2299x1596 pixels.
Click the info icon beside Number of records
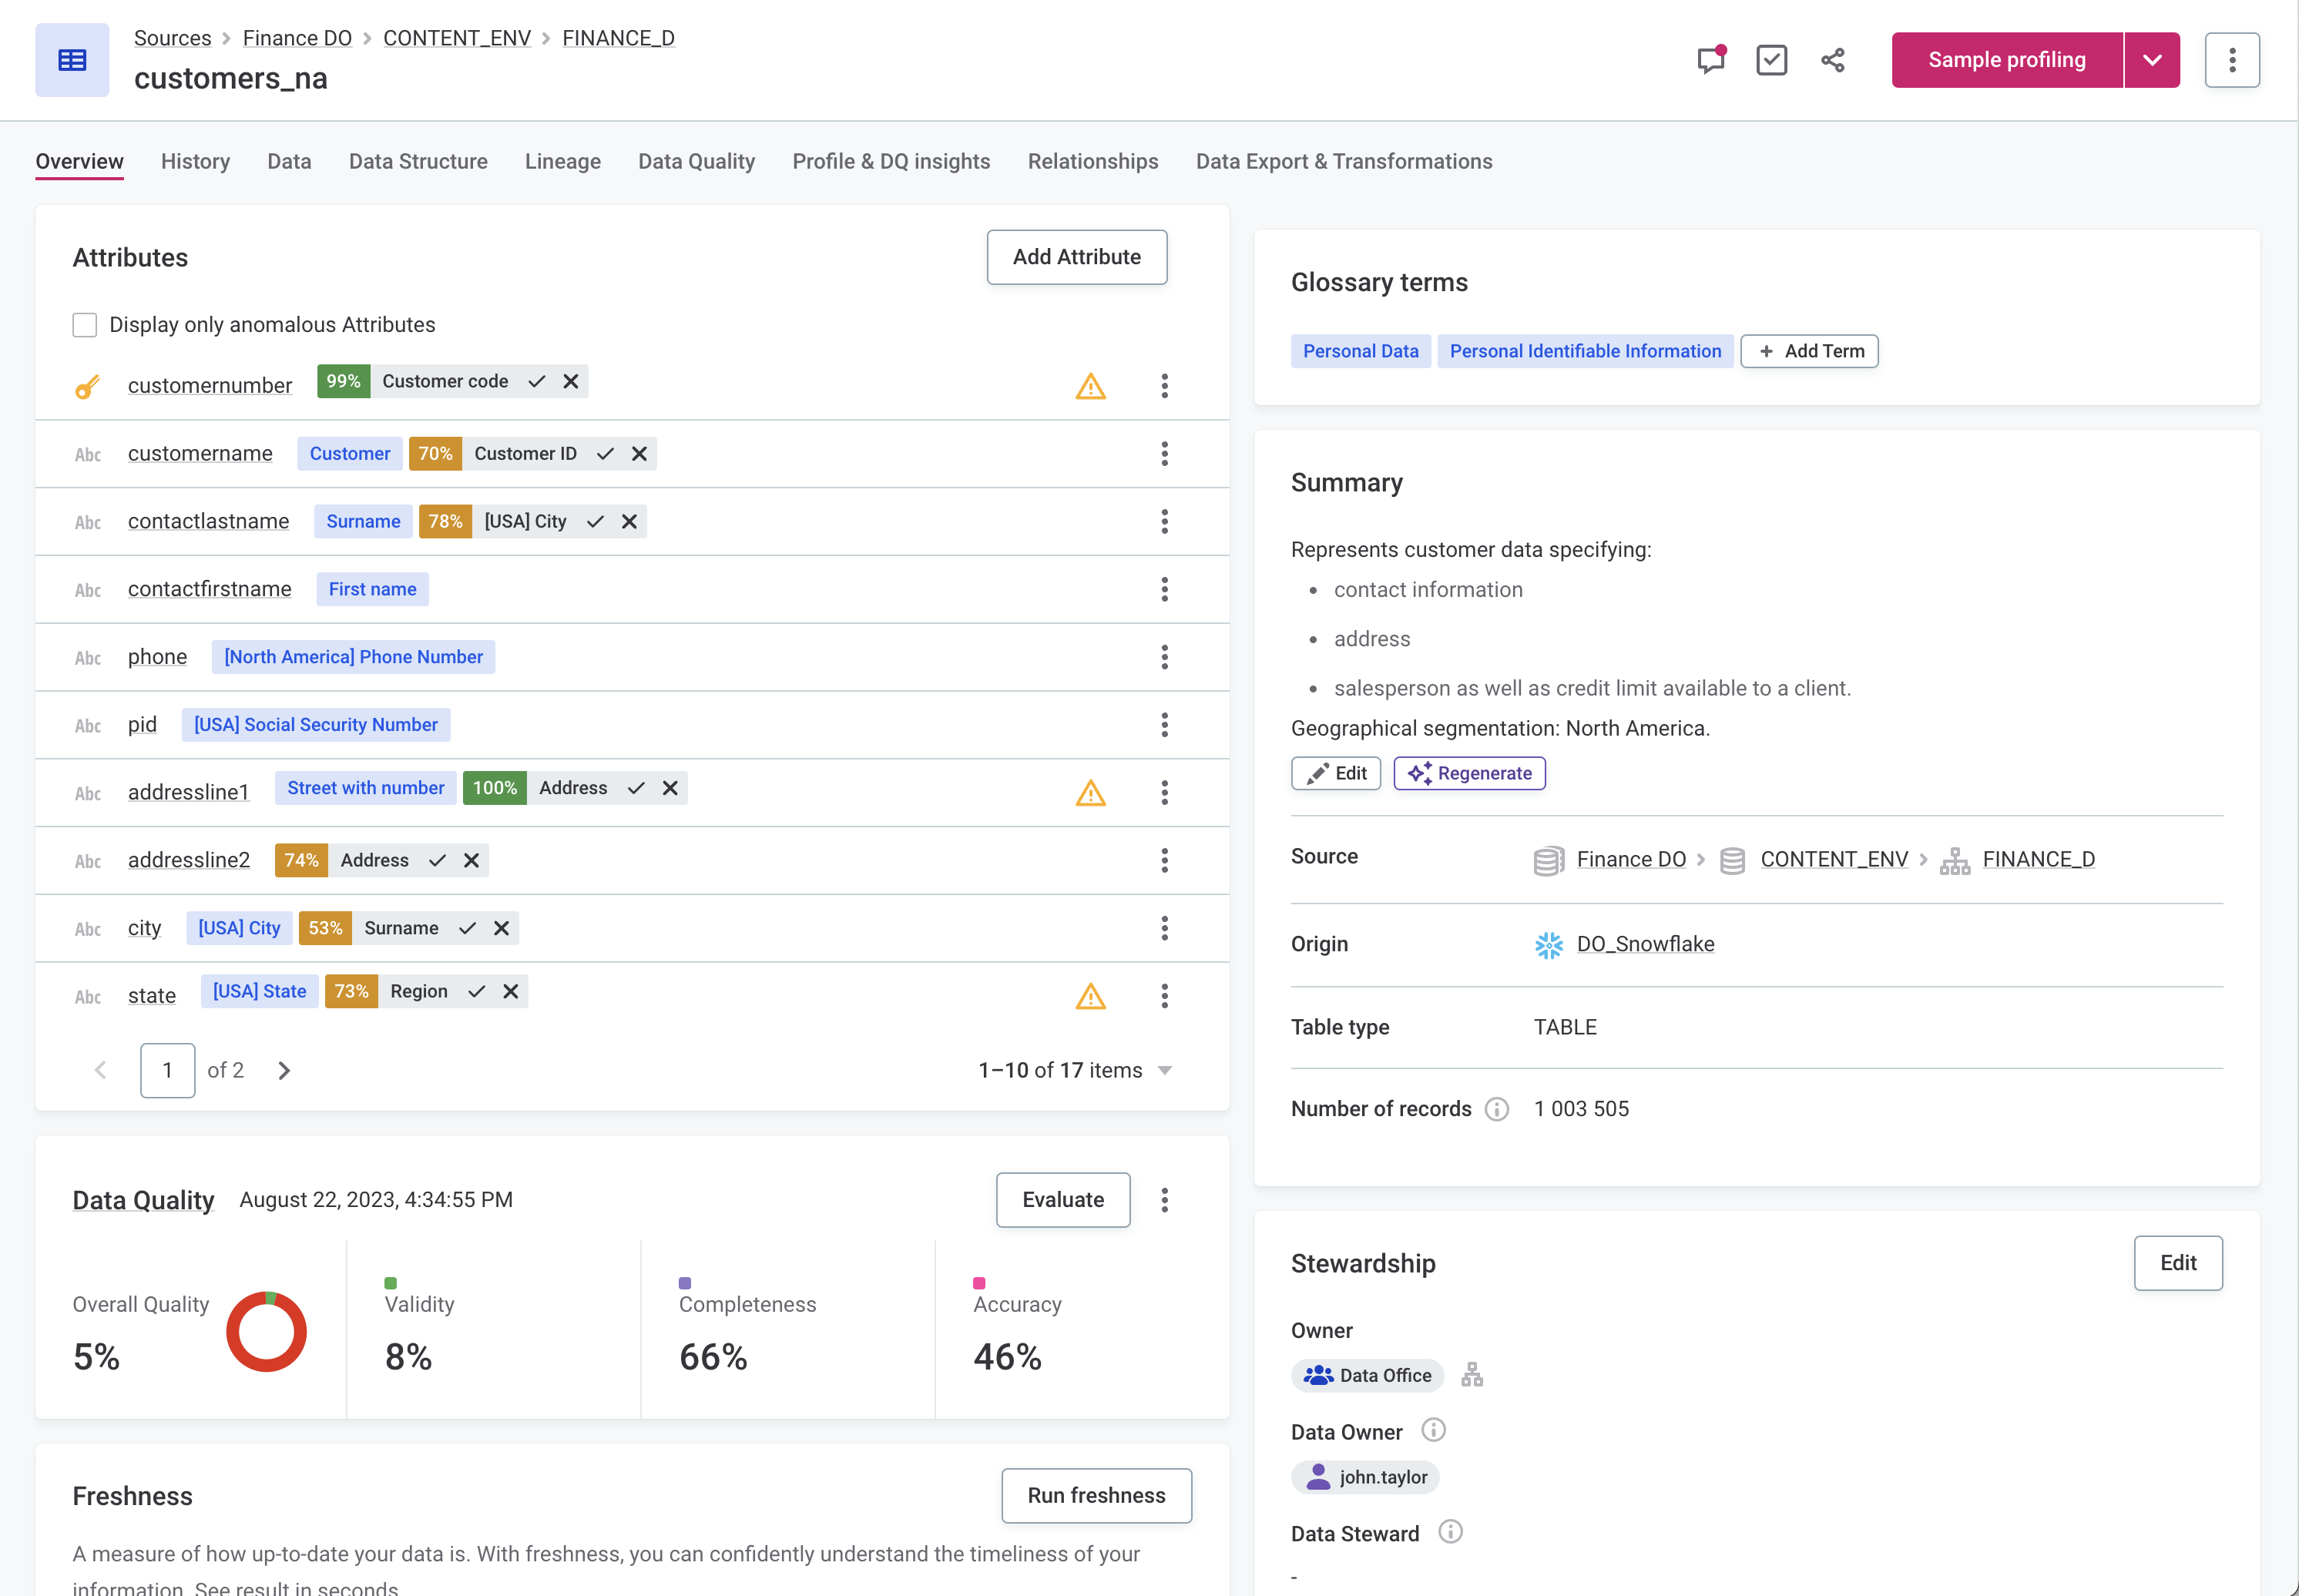coord(1496,1109)
